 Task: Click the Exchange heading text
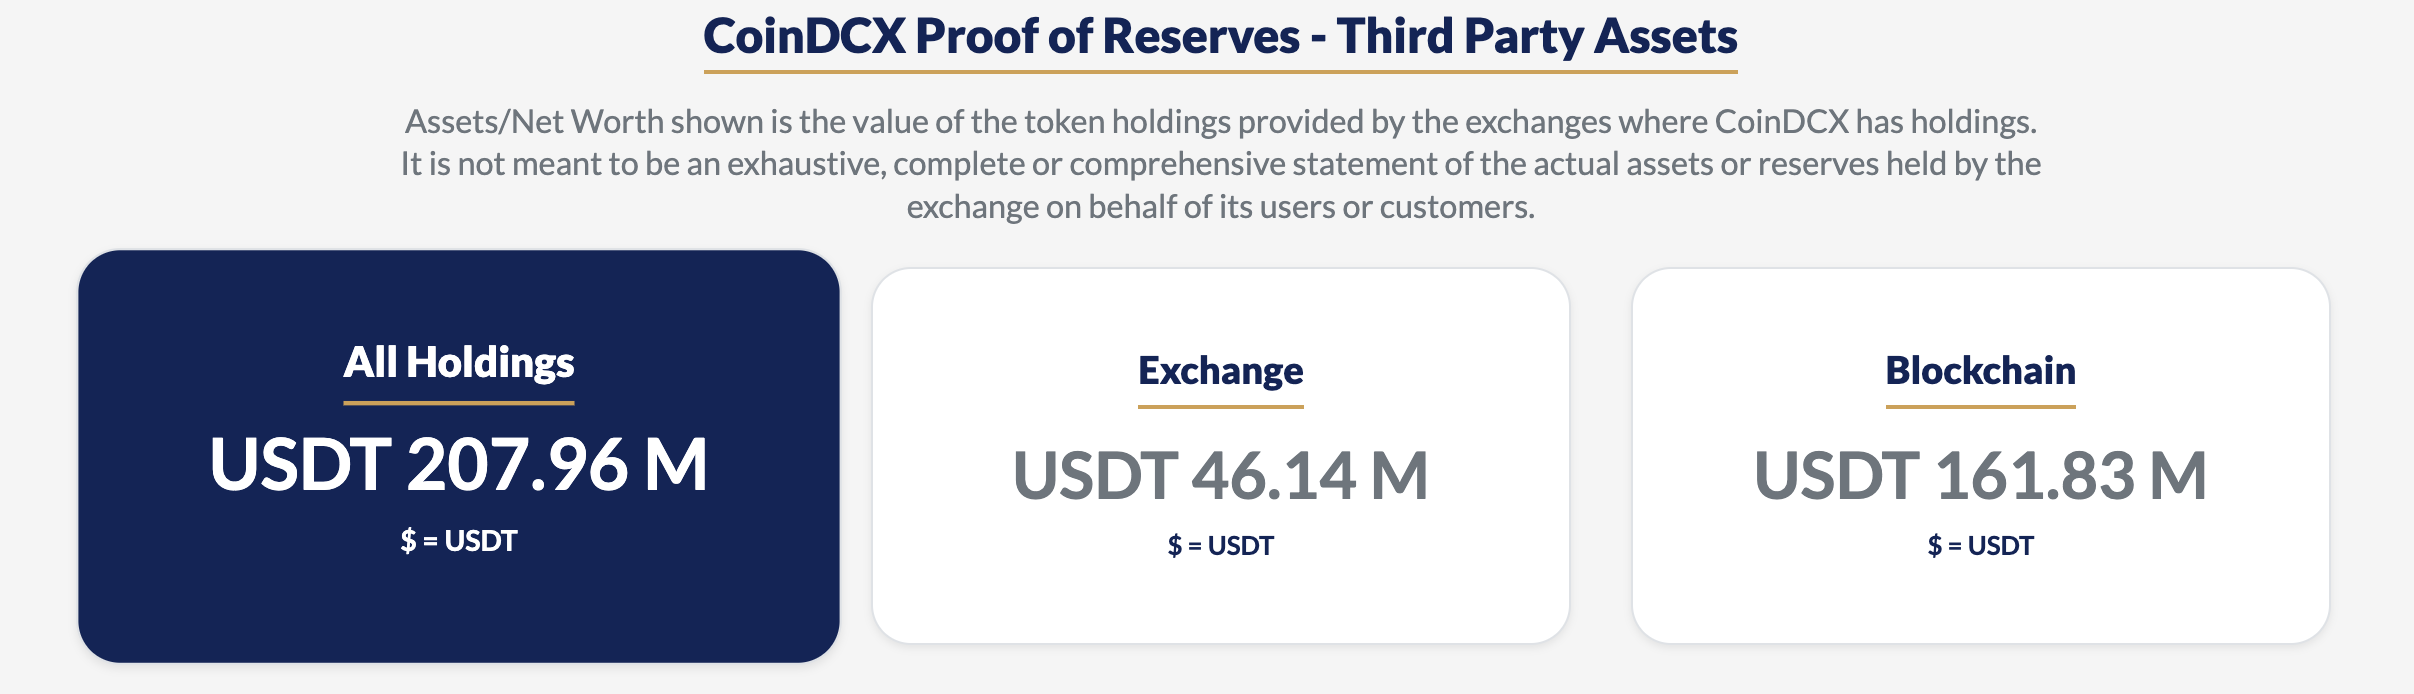[x=1221, y=371]
